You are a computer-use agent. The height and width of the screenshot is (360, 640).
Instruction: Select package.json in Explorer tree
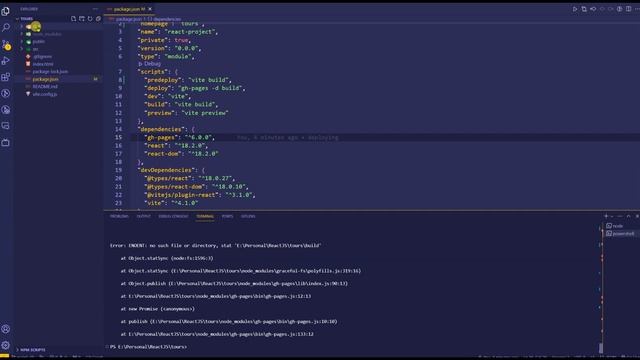45,79
